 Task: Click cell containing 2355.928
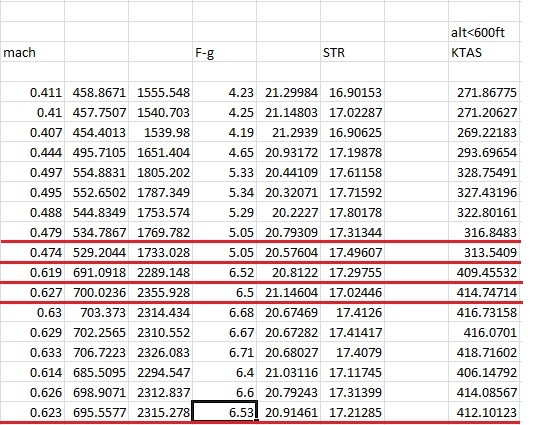pos(161,292)
